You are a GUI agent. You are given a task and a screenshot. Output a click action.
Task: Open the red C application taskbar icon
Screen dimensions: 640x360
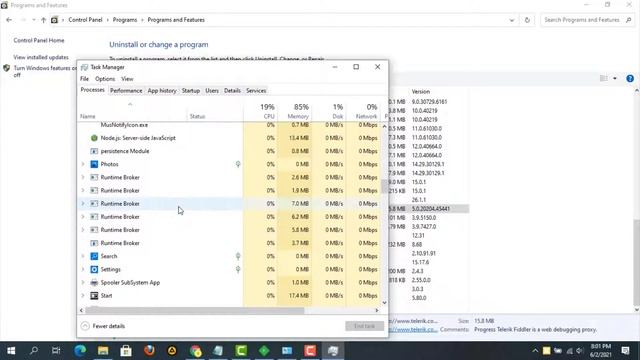pyautogui.click(x=310, y=351)
